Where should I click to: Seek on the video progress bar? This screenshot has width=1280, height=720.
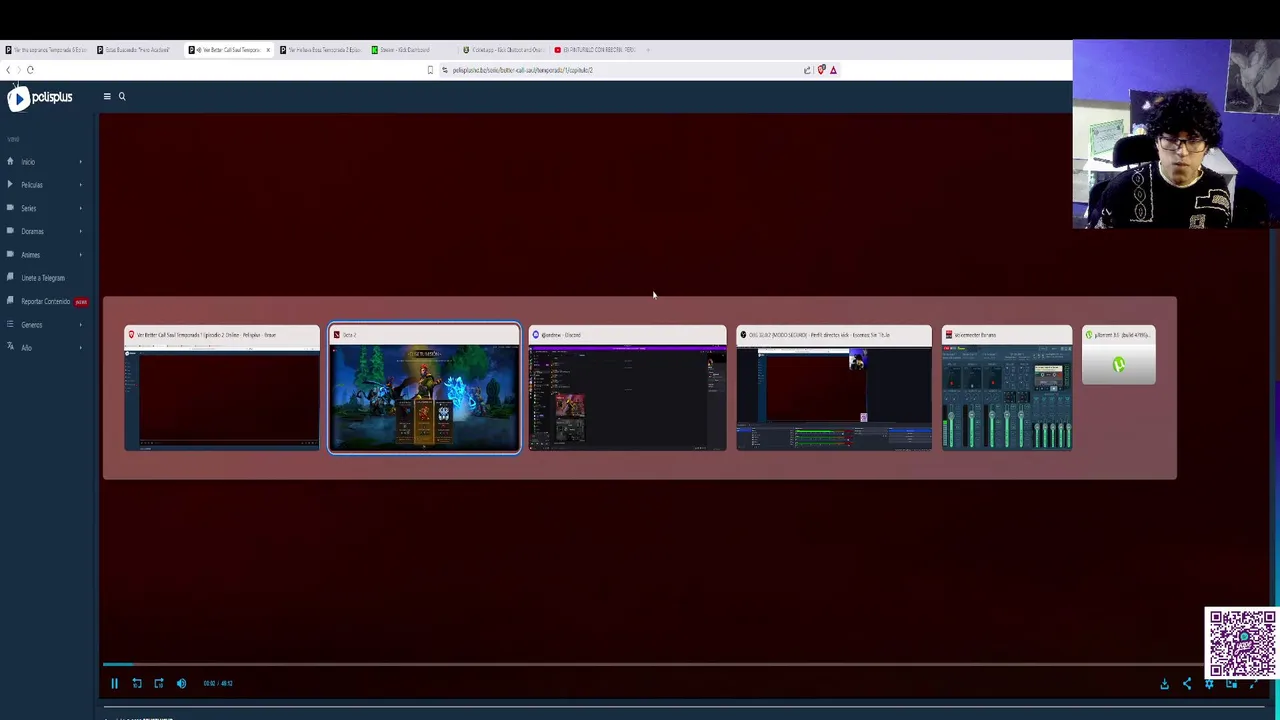click(x=654, y=664)
